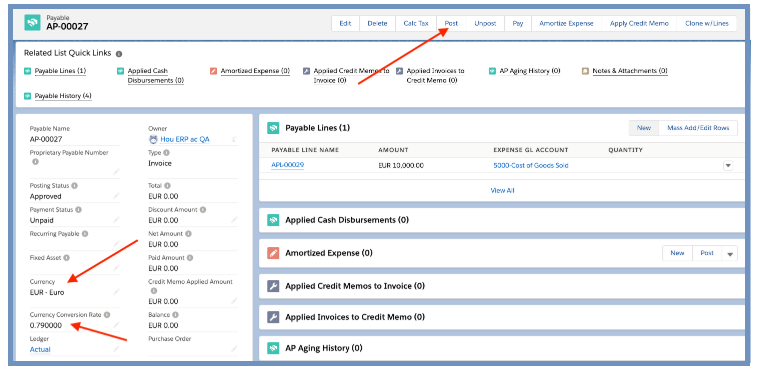Click the Mass Add/Edit Rows button
Image resolution: width=757 pixels, height=372 pixels.
(698, 128)
